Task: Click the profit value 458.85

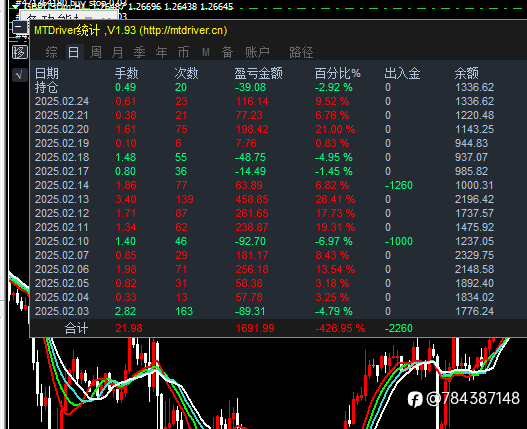Action: click(252, 199)
